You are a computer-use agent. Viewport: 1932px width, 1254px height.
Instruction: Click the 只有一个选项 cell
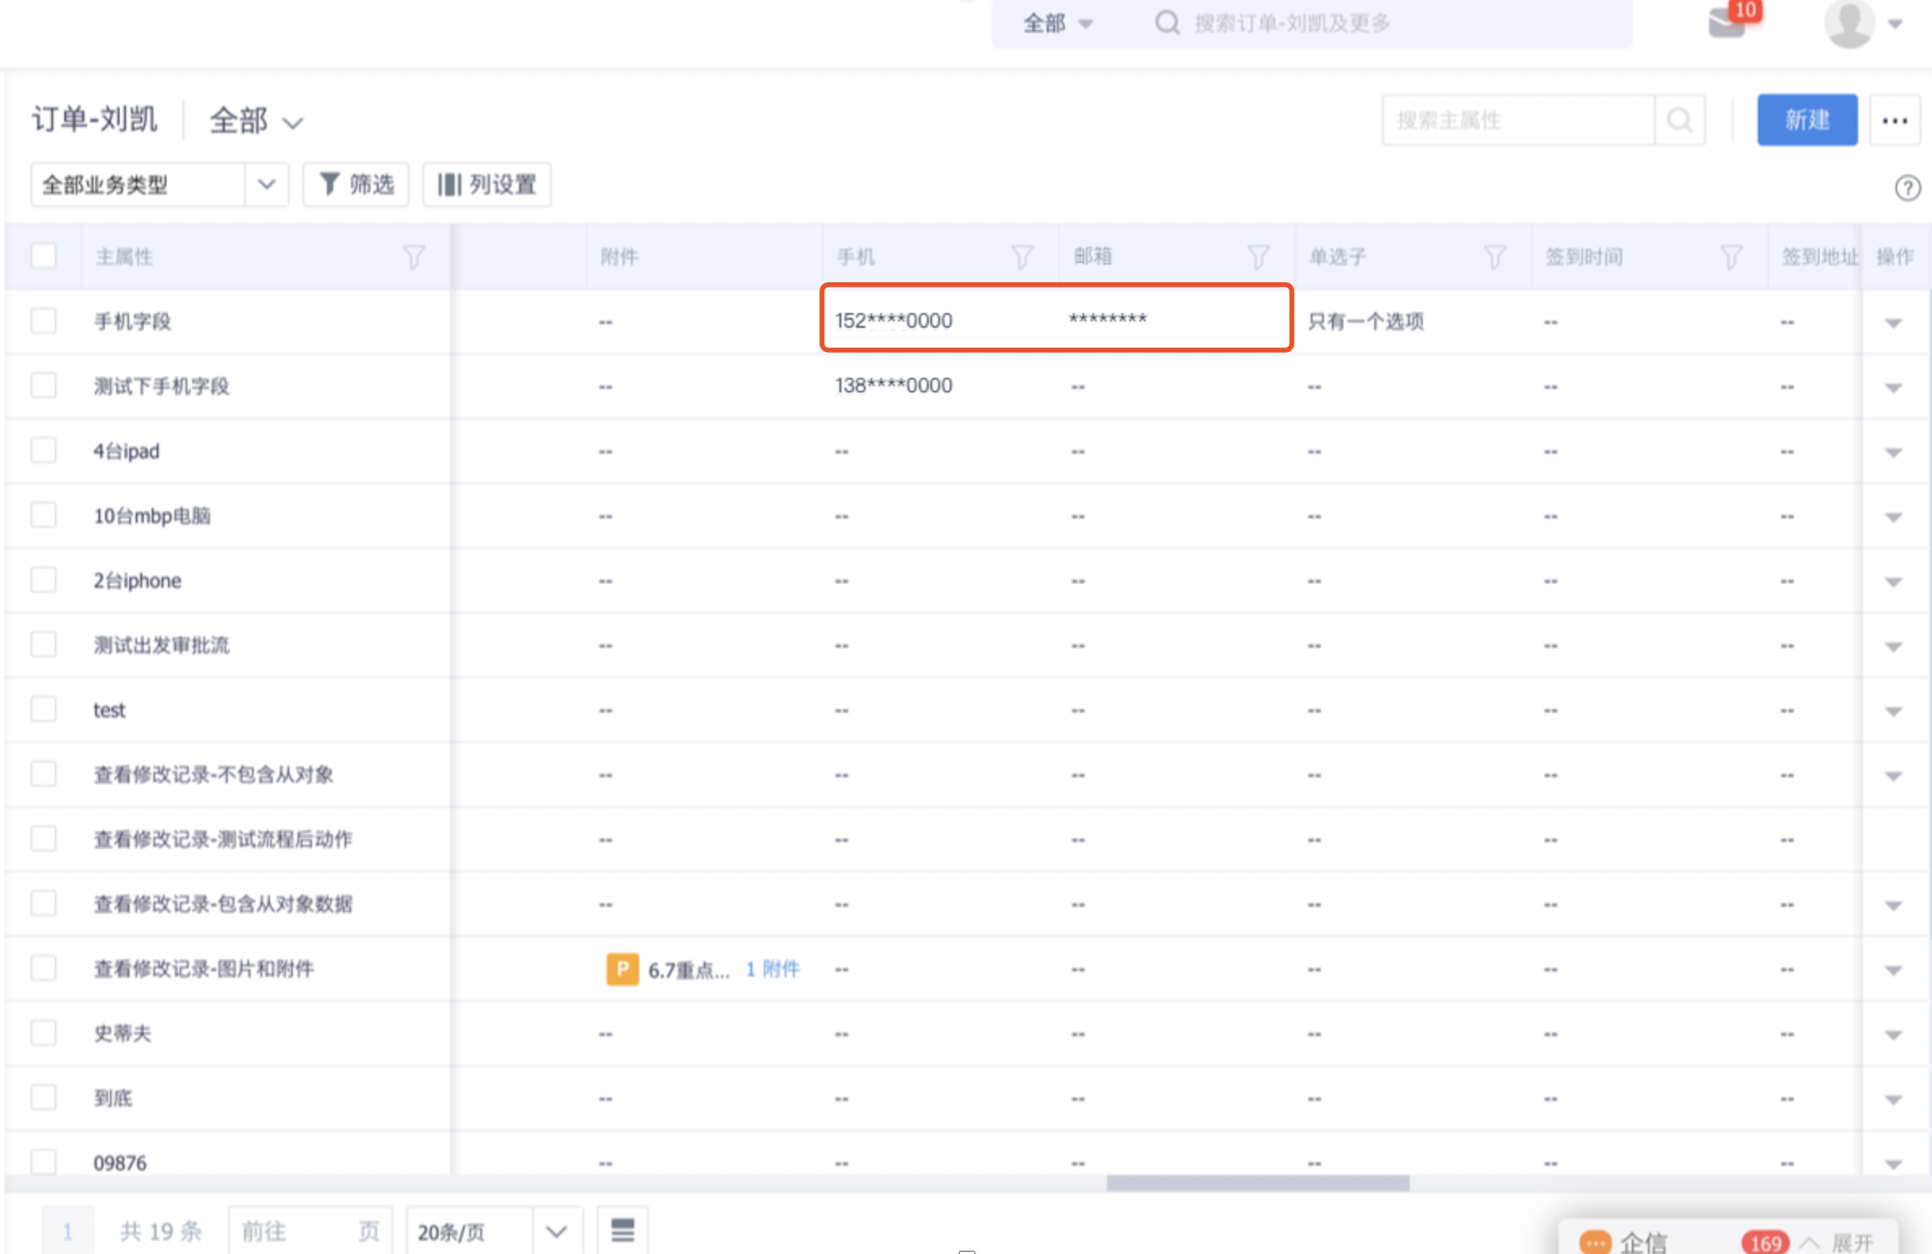point(1365,321)
